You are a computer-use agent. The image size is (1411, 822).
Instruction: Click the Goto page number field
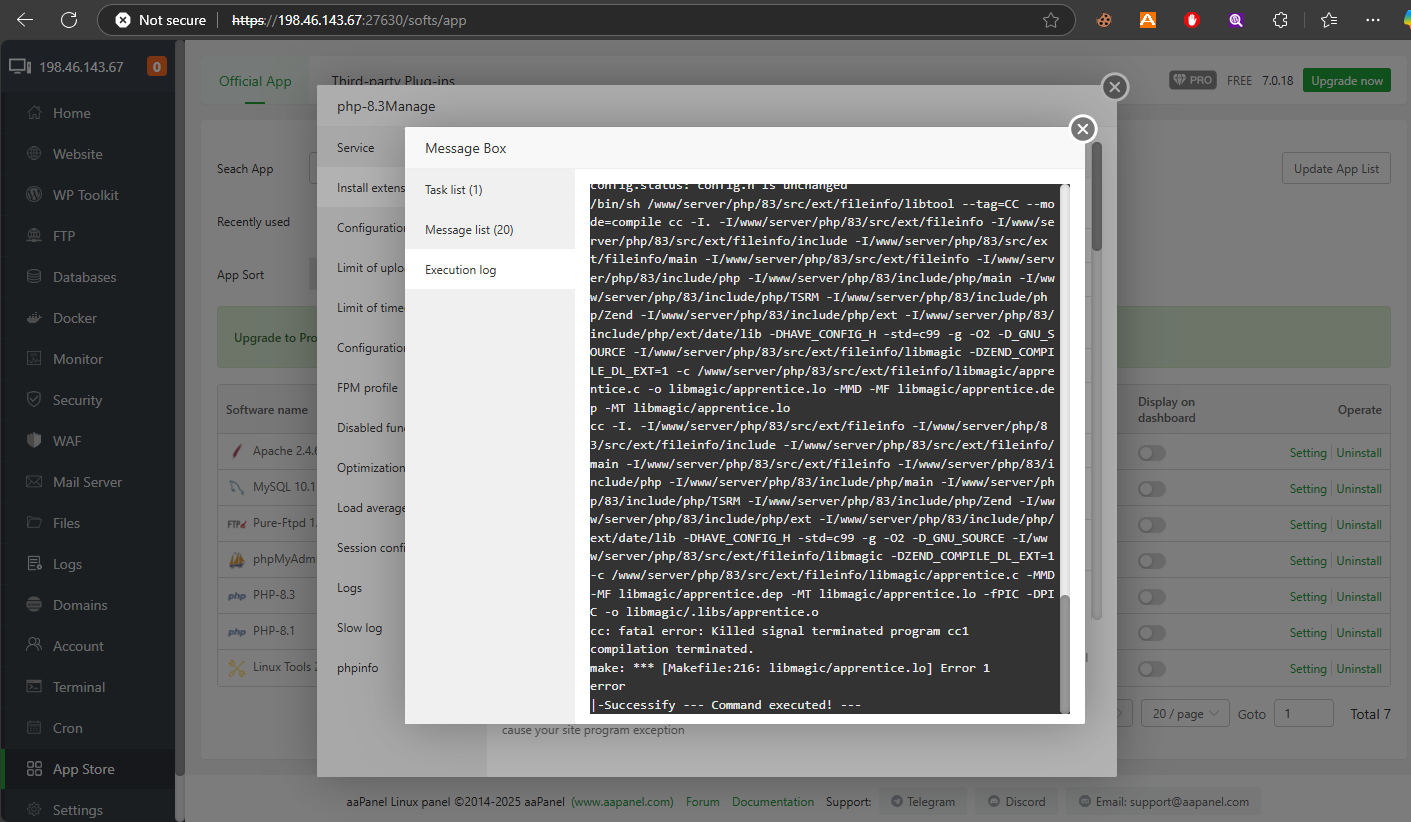[1304, 714]
